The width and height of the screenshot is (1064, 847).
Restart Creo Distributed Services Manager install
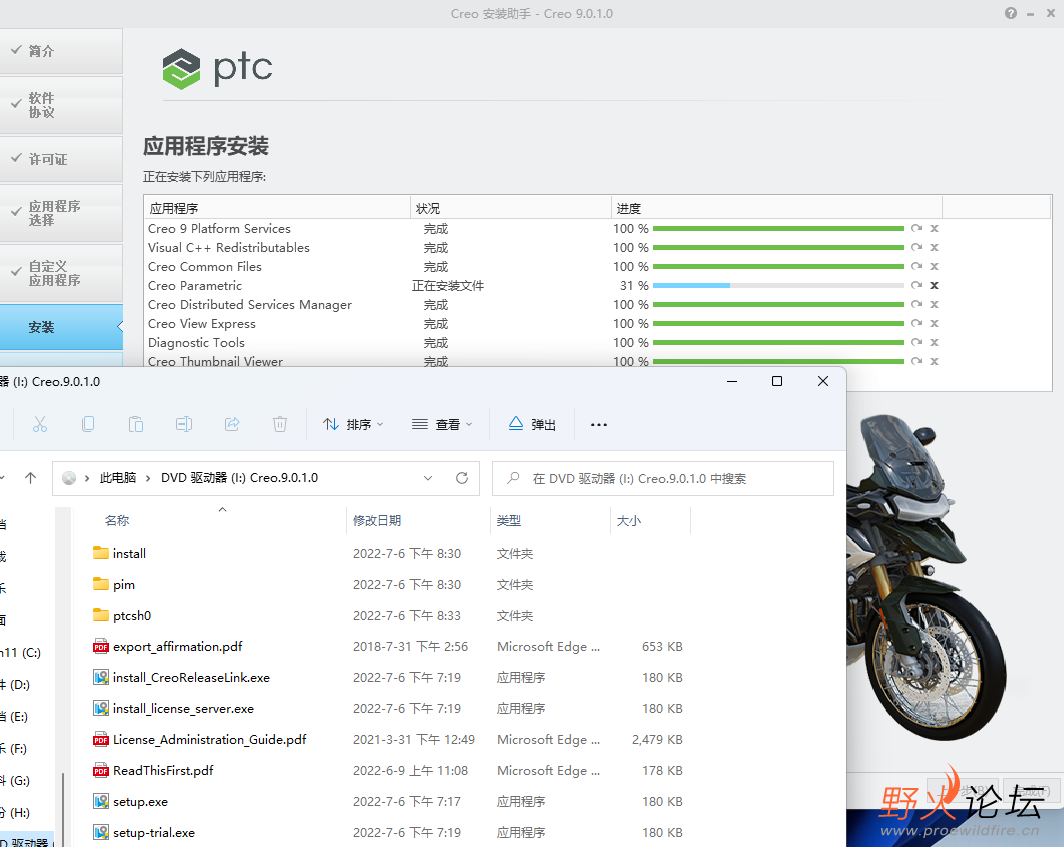(x=916, y=305)
